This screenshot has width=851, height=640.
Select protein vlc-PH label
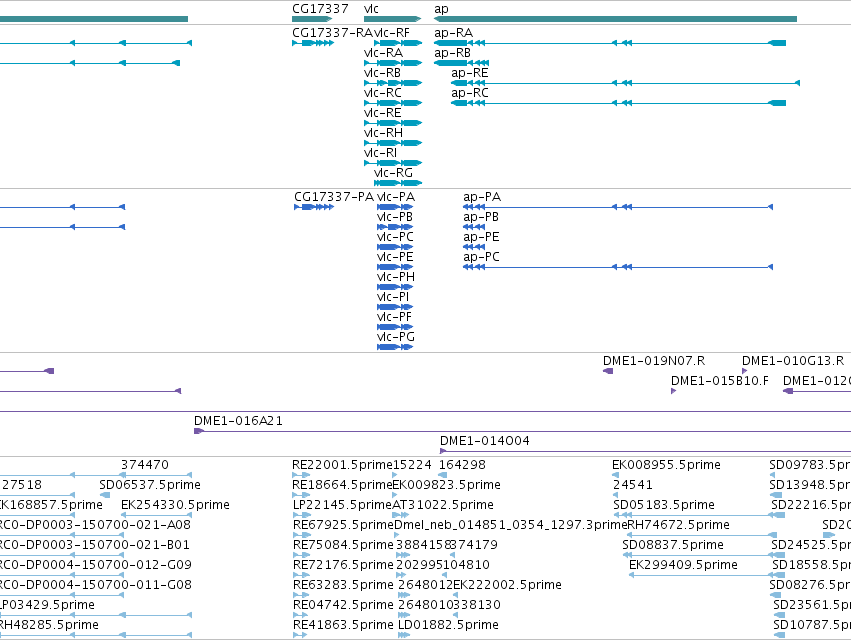point(396,277)
